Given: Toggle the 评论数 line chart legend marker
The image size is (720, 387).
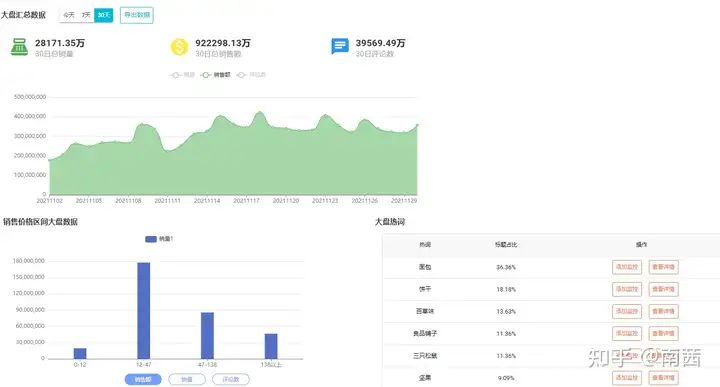Looking at the screenshot, I should click(251, 75).
